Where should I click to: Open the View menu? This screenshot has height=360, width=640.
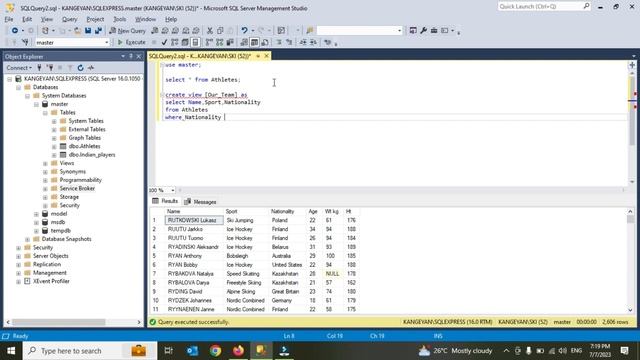click(x=47, y=19)
